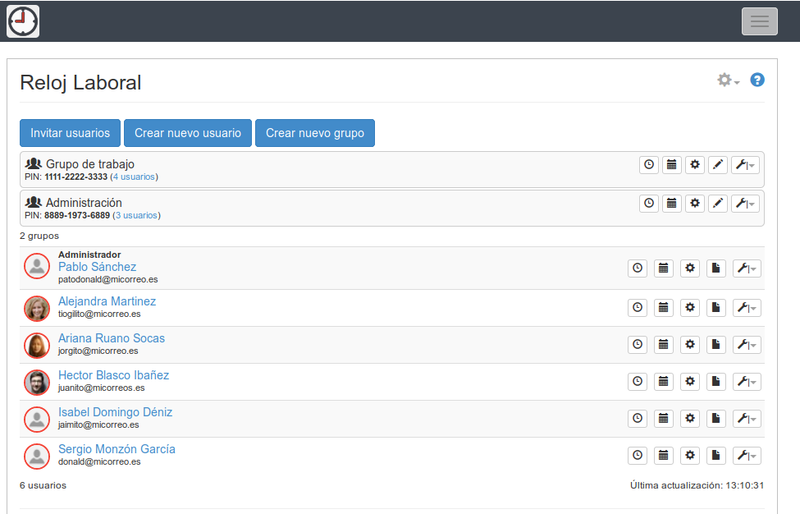Toggle the hamburger navigation menu
This screenshot has height=514, width=800.
(759, 21)
